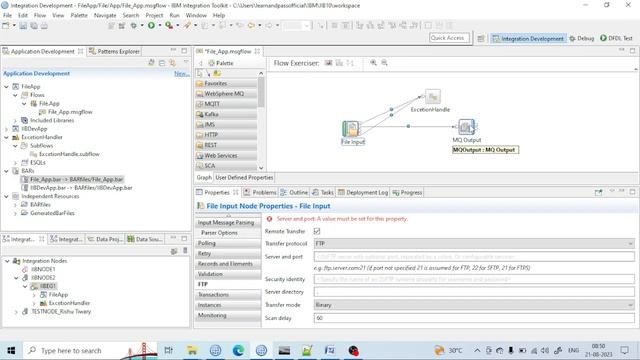Click the Server and port input field
640x360 pixels.
pyautogui.click(x=474, y=257)
